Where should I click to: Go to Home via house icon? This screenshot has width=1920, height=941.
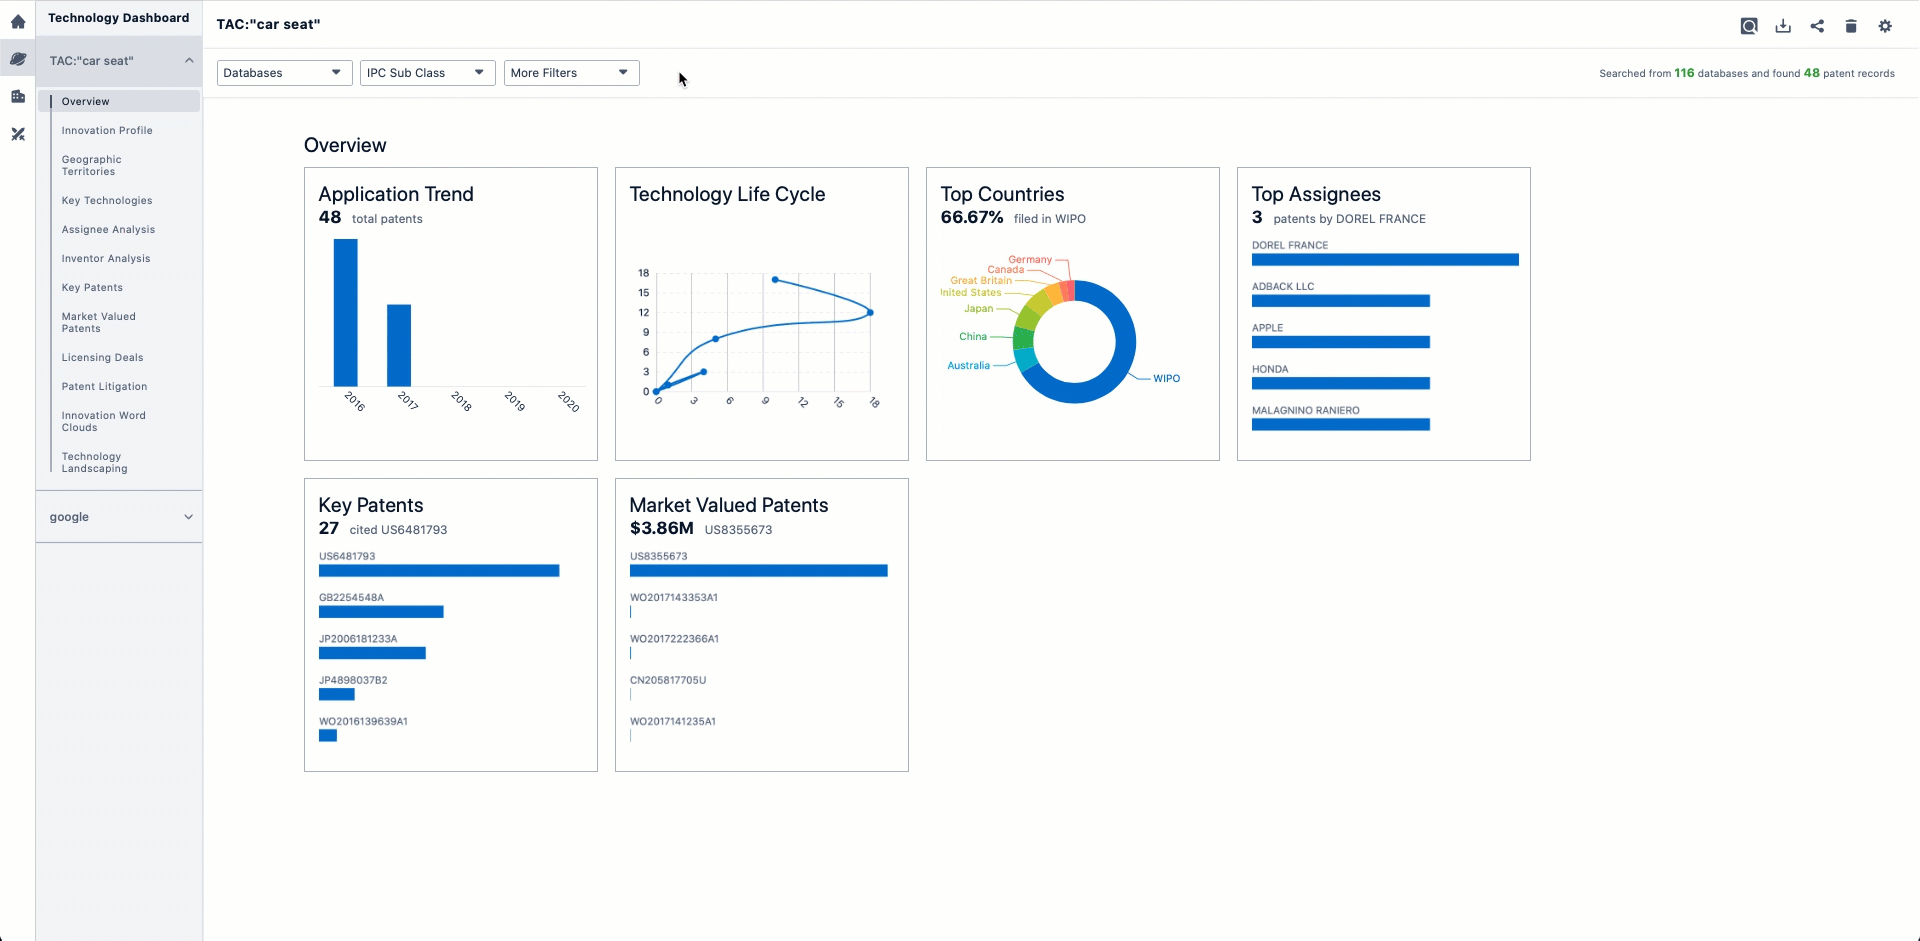pos(18,21)
